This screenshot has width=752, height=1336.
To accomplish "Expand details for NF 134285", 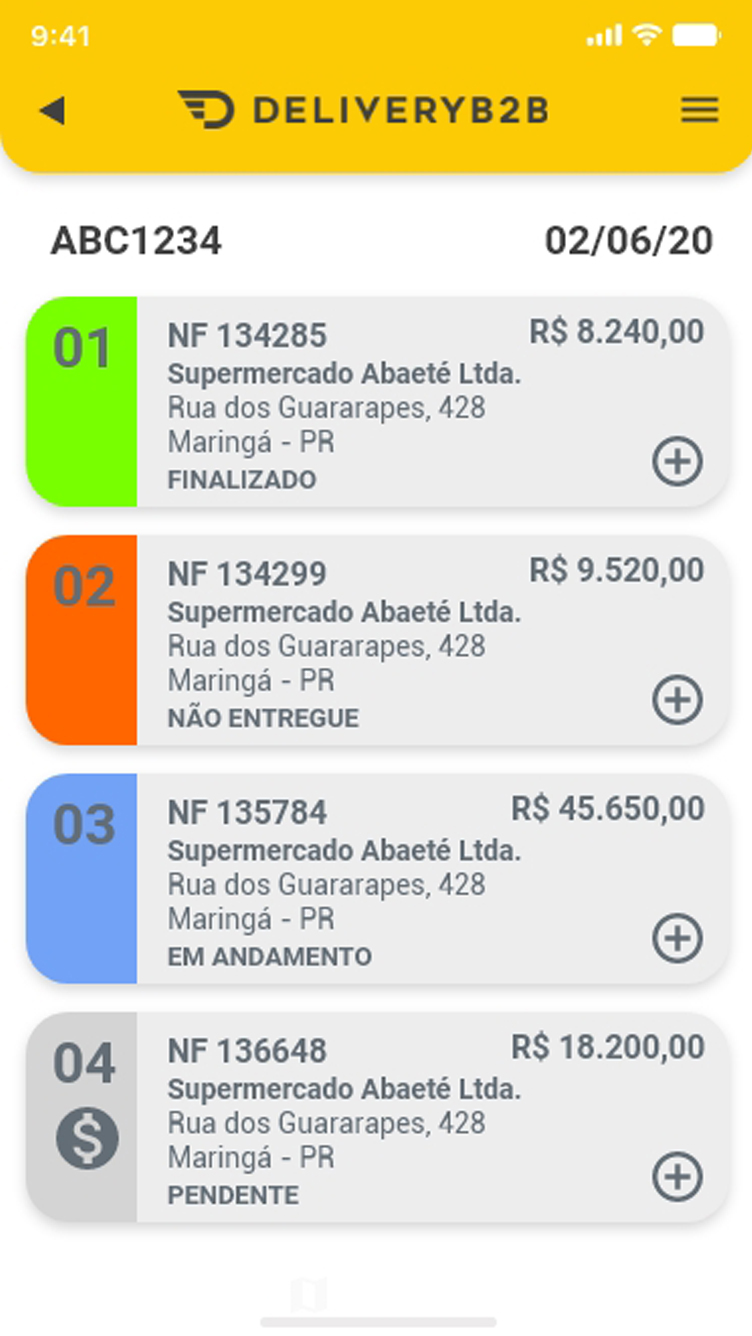I will tap(678, 461).
